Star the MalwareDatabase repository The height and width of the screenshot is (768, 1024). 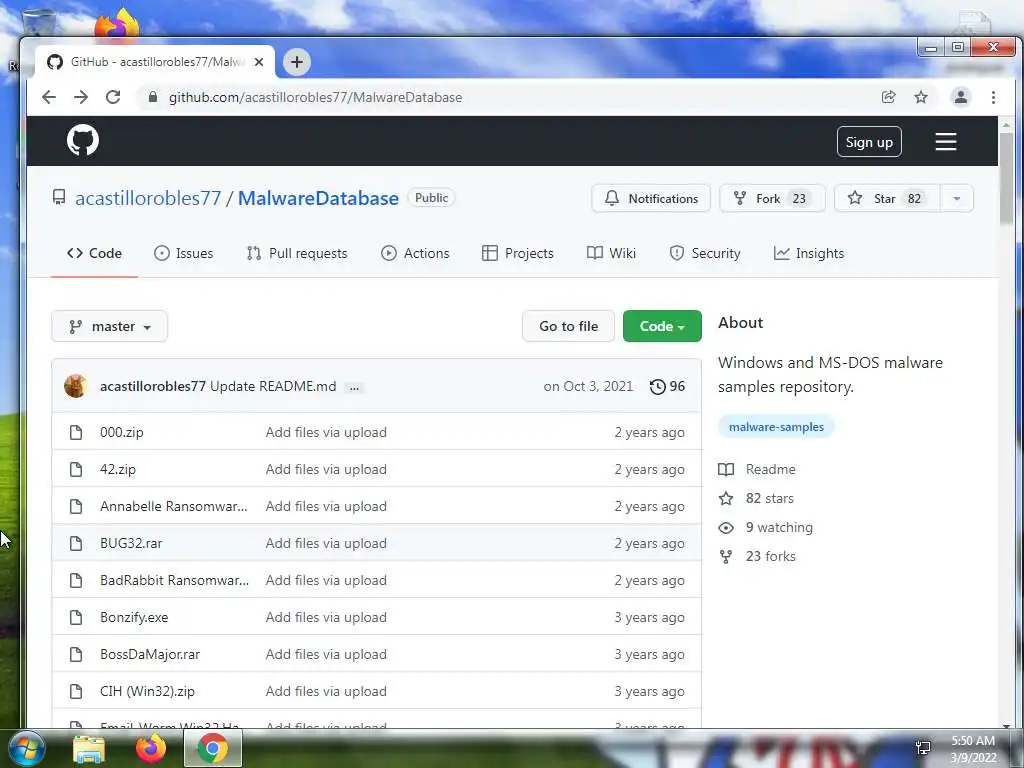pyautogui.click(x=887, y=199)
